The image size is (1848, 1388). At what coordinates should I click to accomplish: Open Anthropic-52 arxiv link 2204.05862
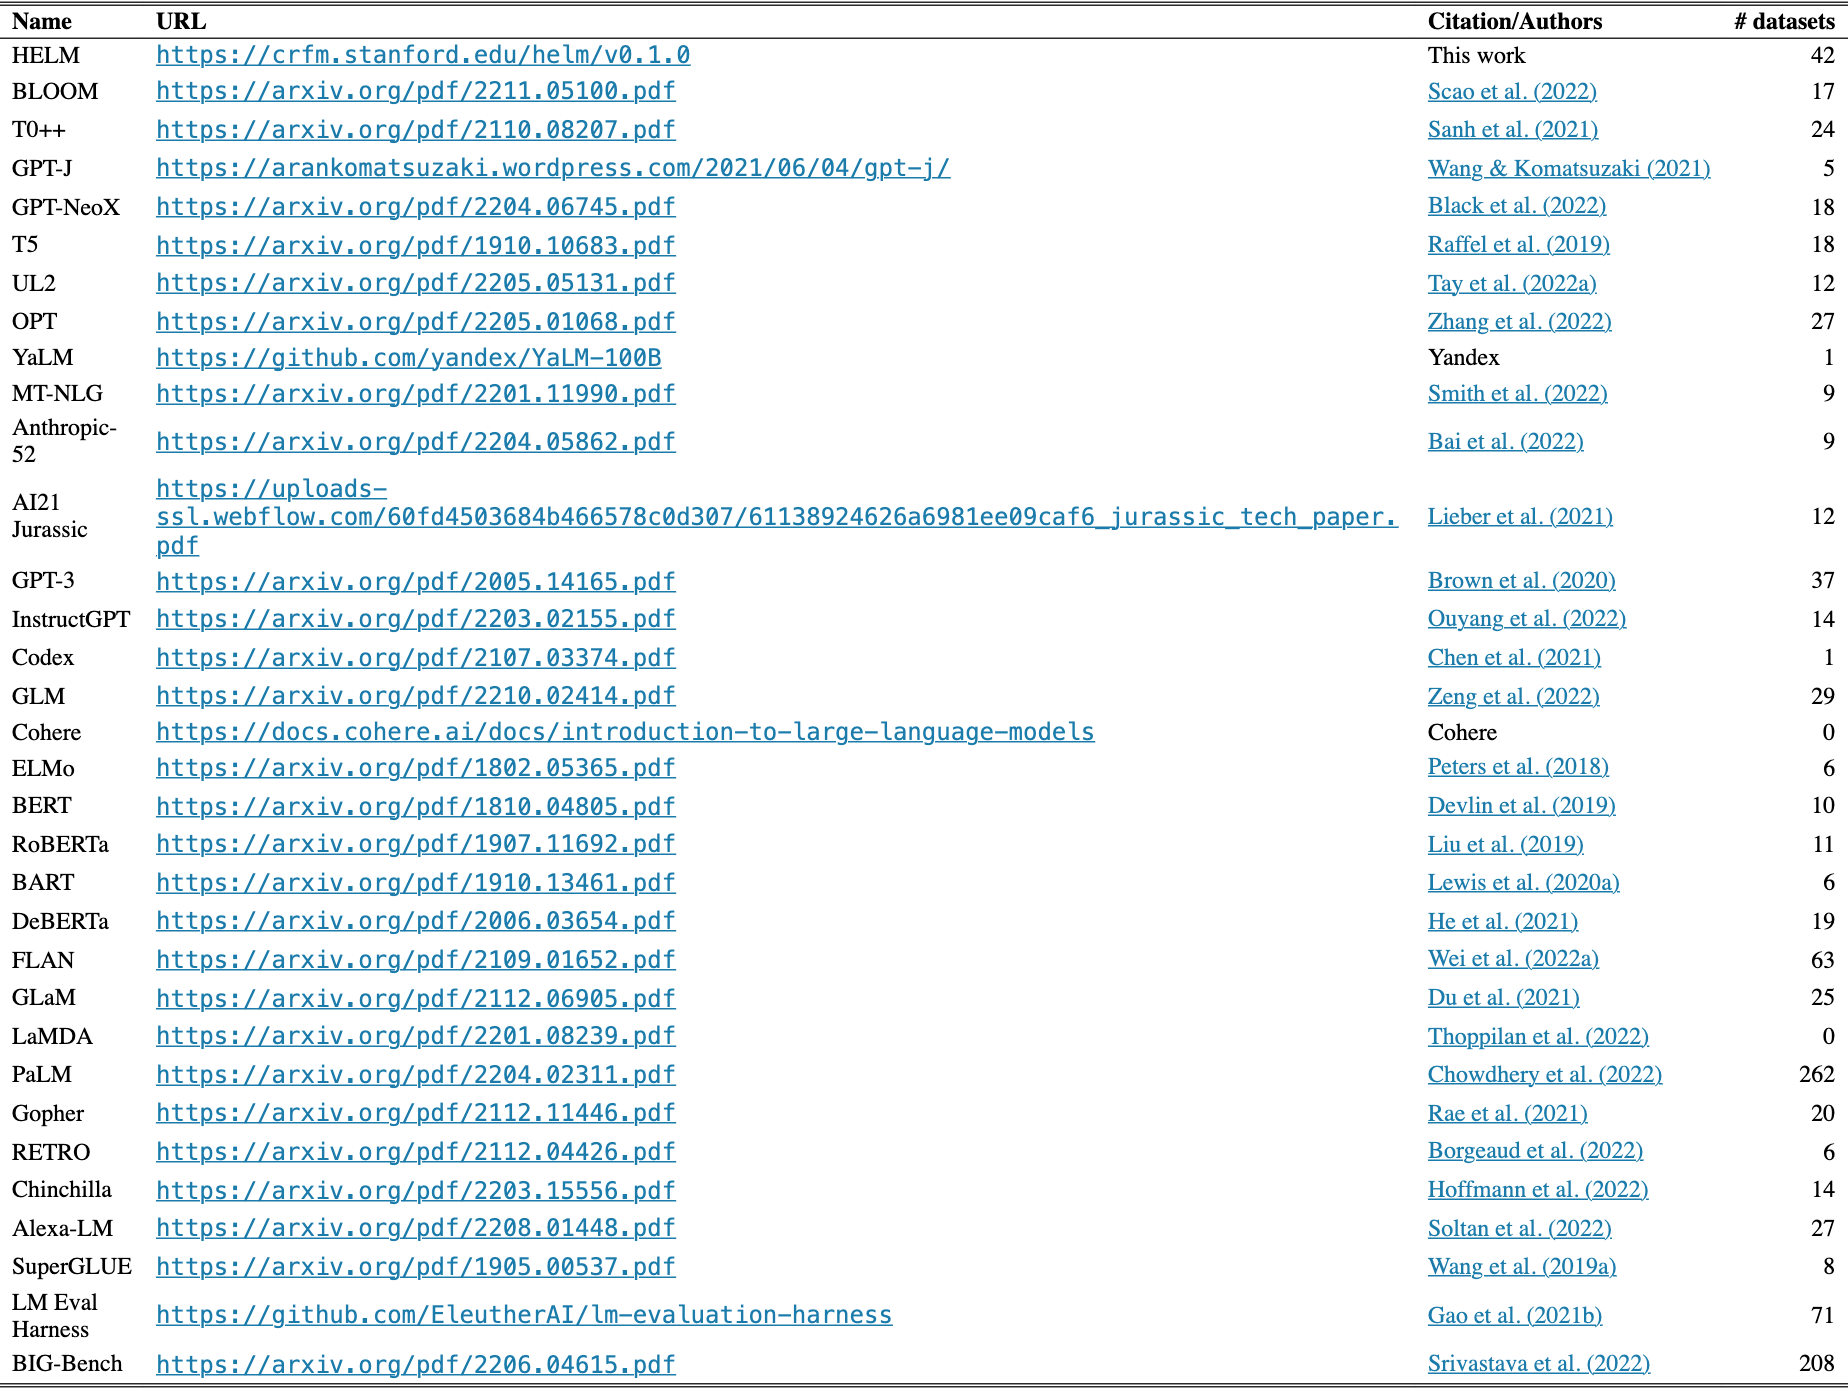click(x=416, y=442)
